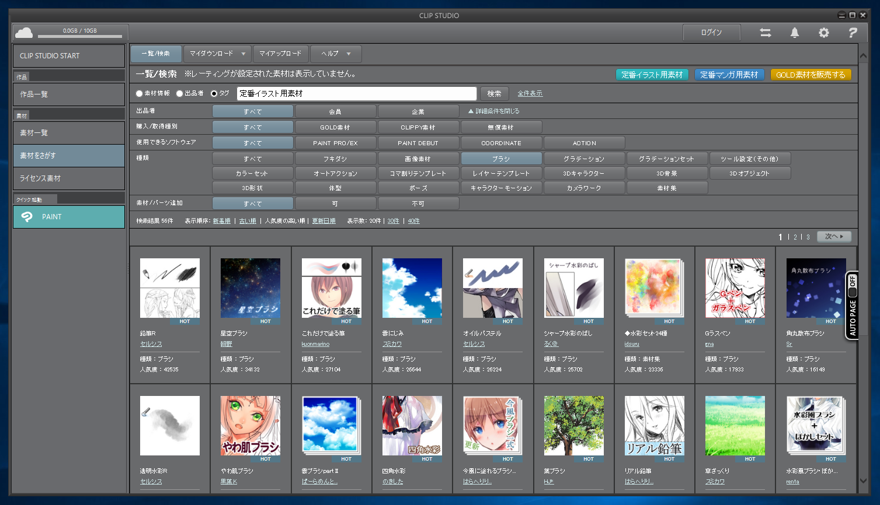The height and width of the screenshot is (505, 880).
Task: Open the リアル鉛筆 material thumbnail
Action: (654, 426)
